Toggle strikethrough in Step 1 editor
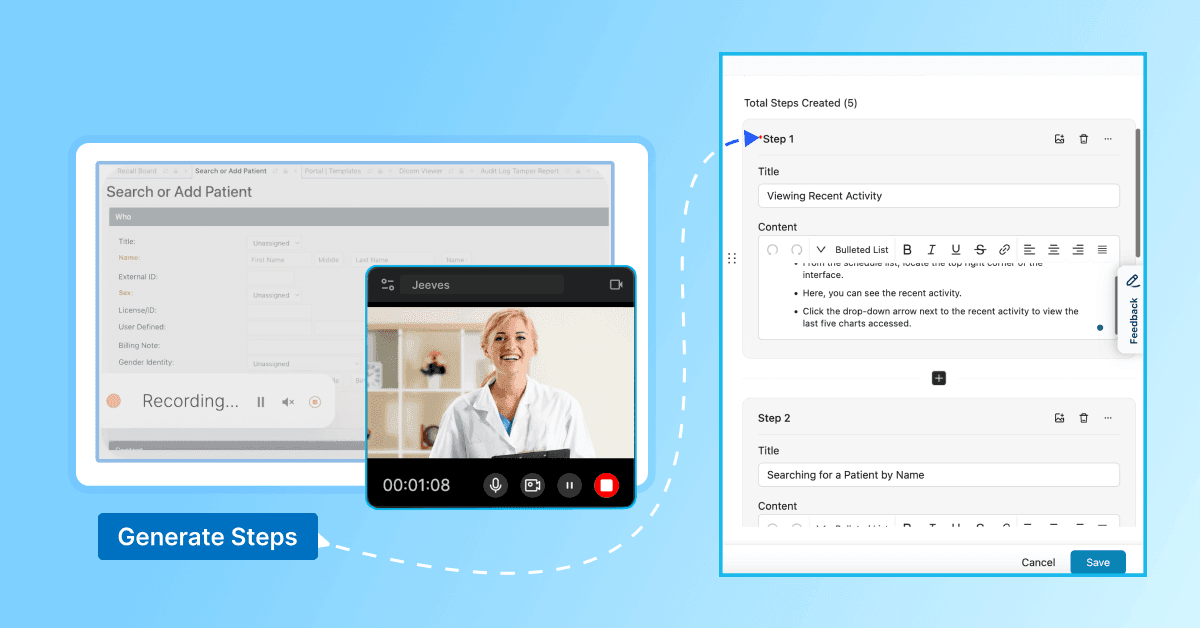This screenshot has height=628, width=1200. [980, 249]
